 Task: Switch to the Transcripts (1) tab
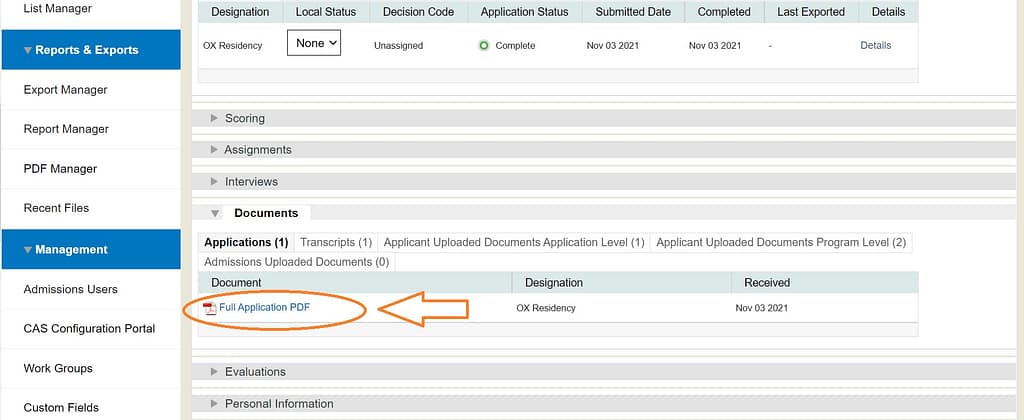pos(336,242)
